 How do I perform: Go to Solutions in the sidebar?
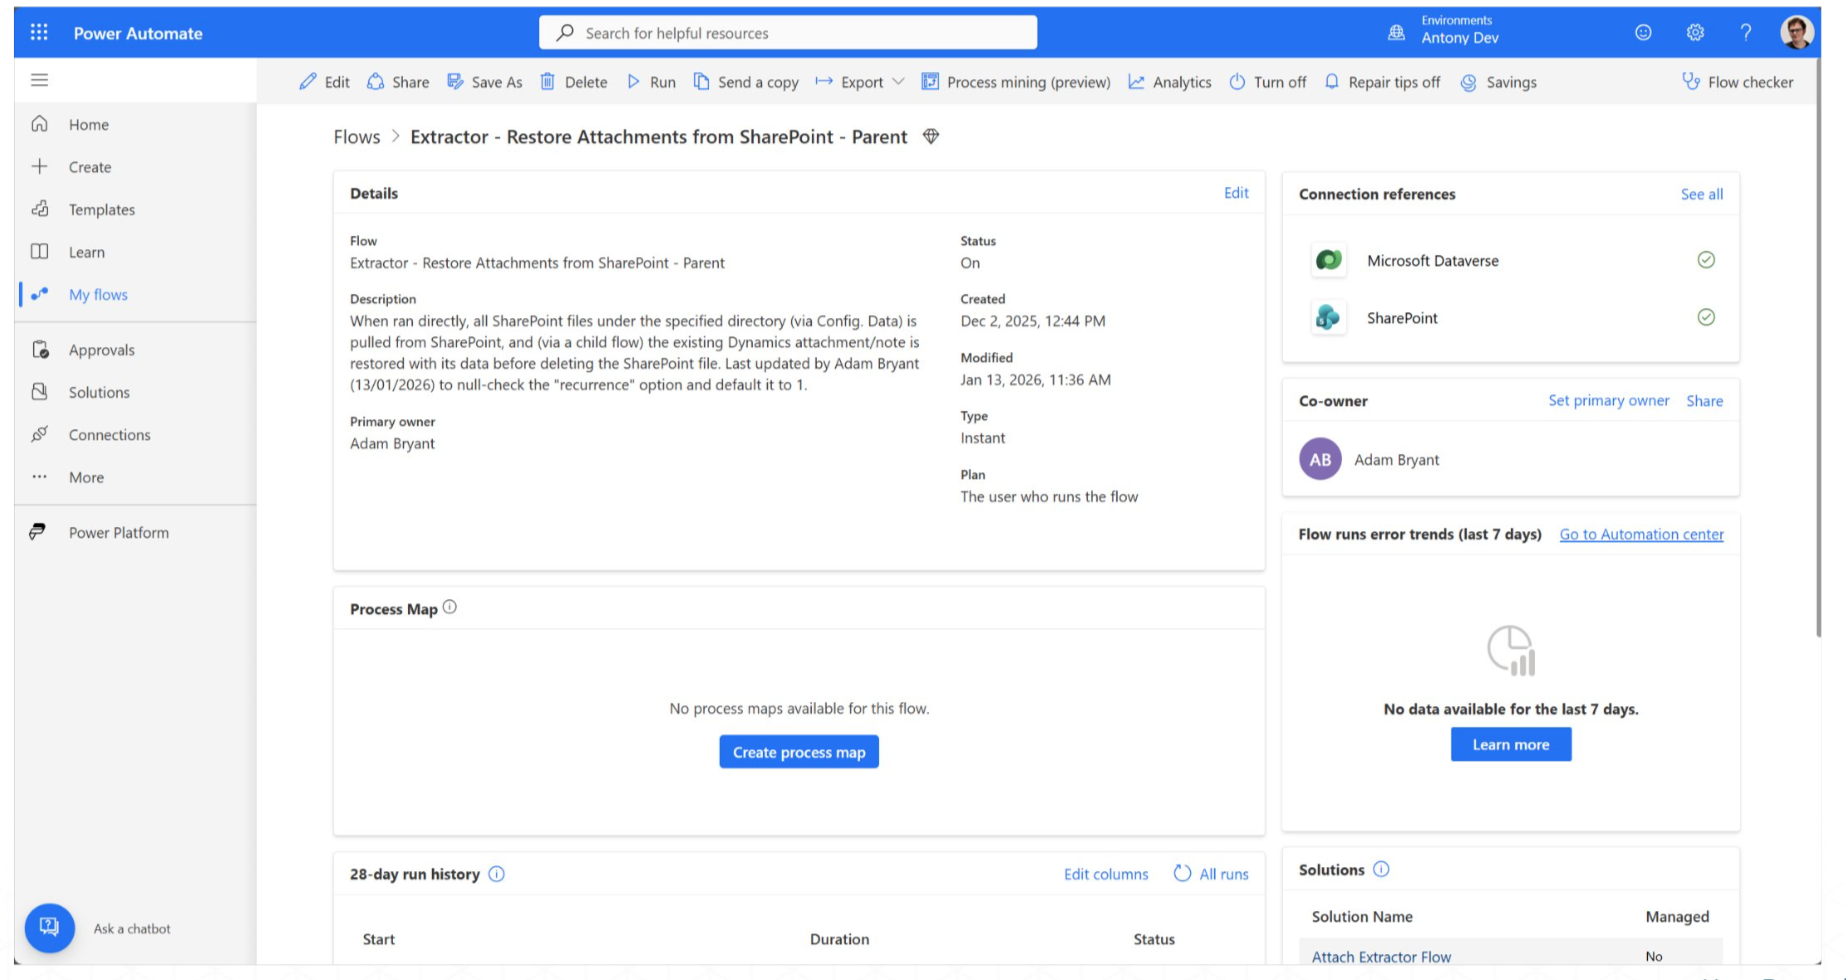[99, 392]
